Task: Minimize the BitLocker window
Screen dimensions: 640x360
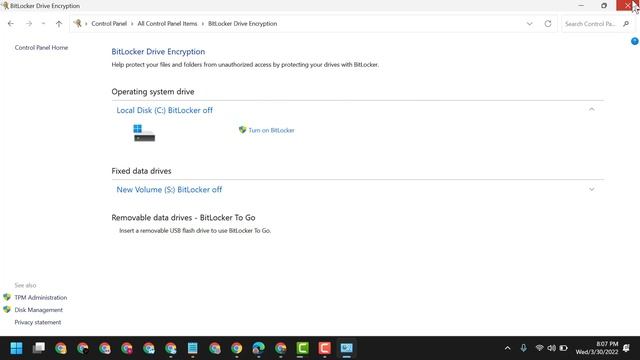Action: click(x=581, y=6)
